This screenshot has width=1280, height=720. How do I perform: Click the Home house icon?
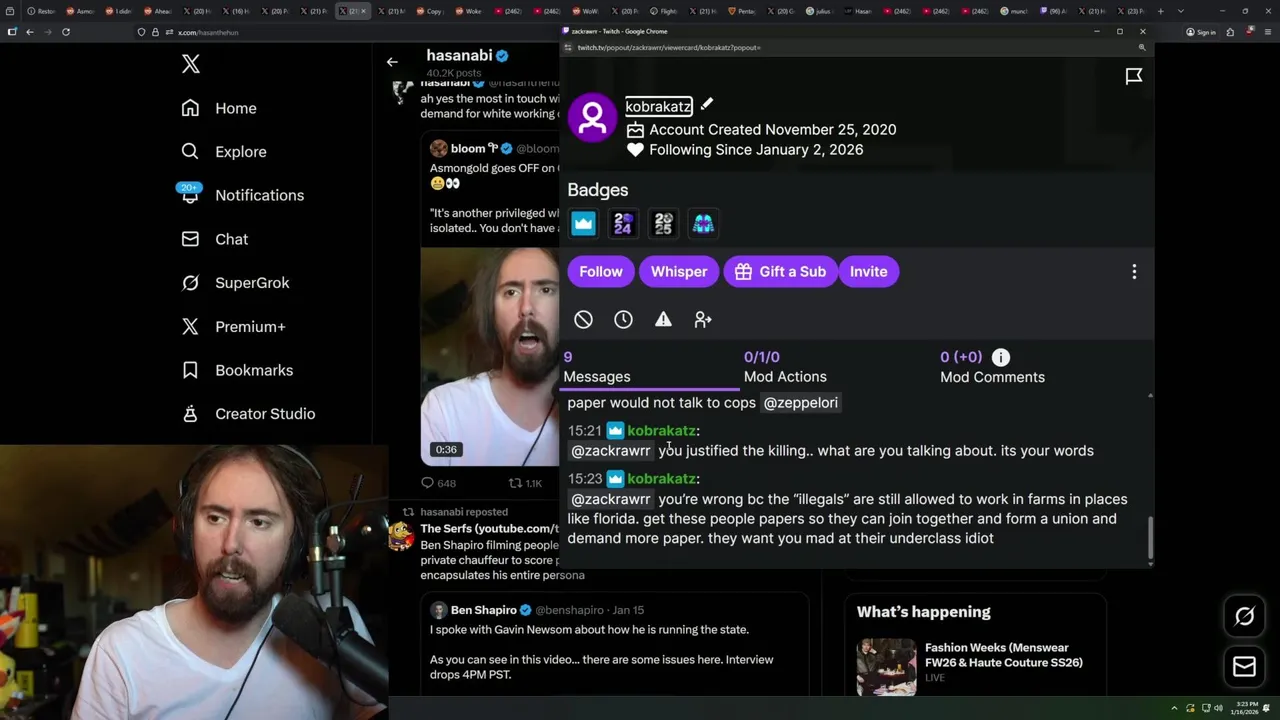tap(190, 108)
